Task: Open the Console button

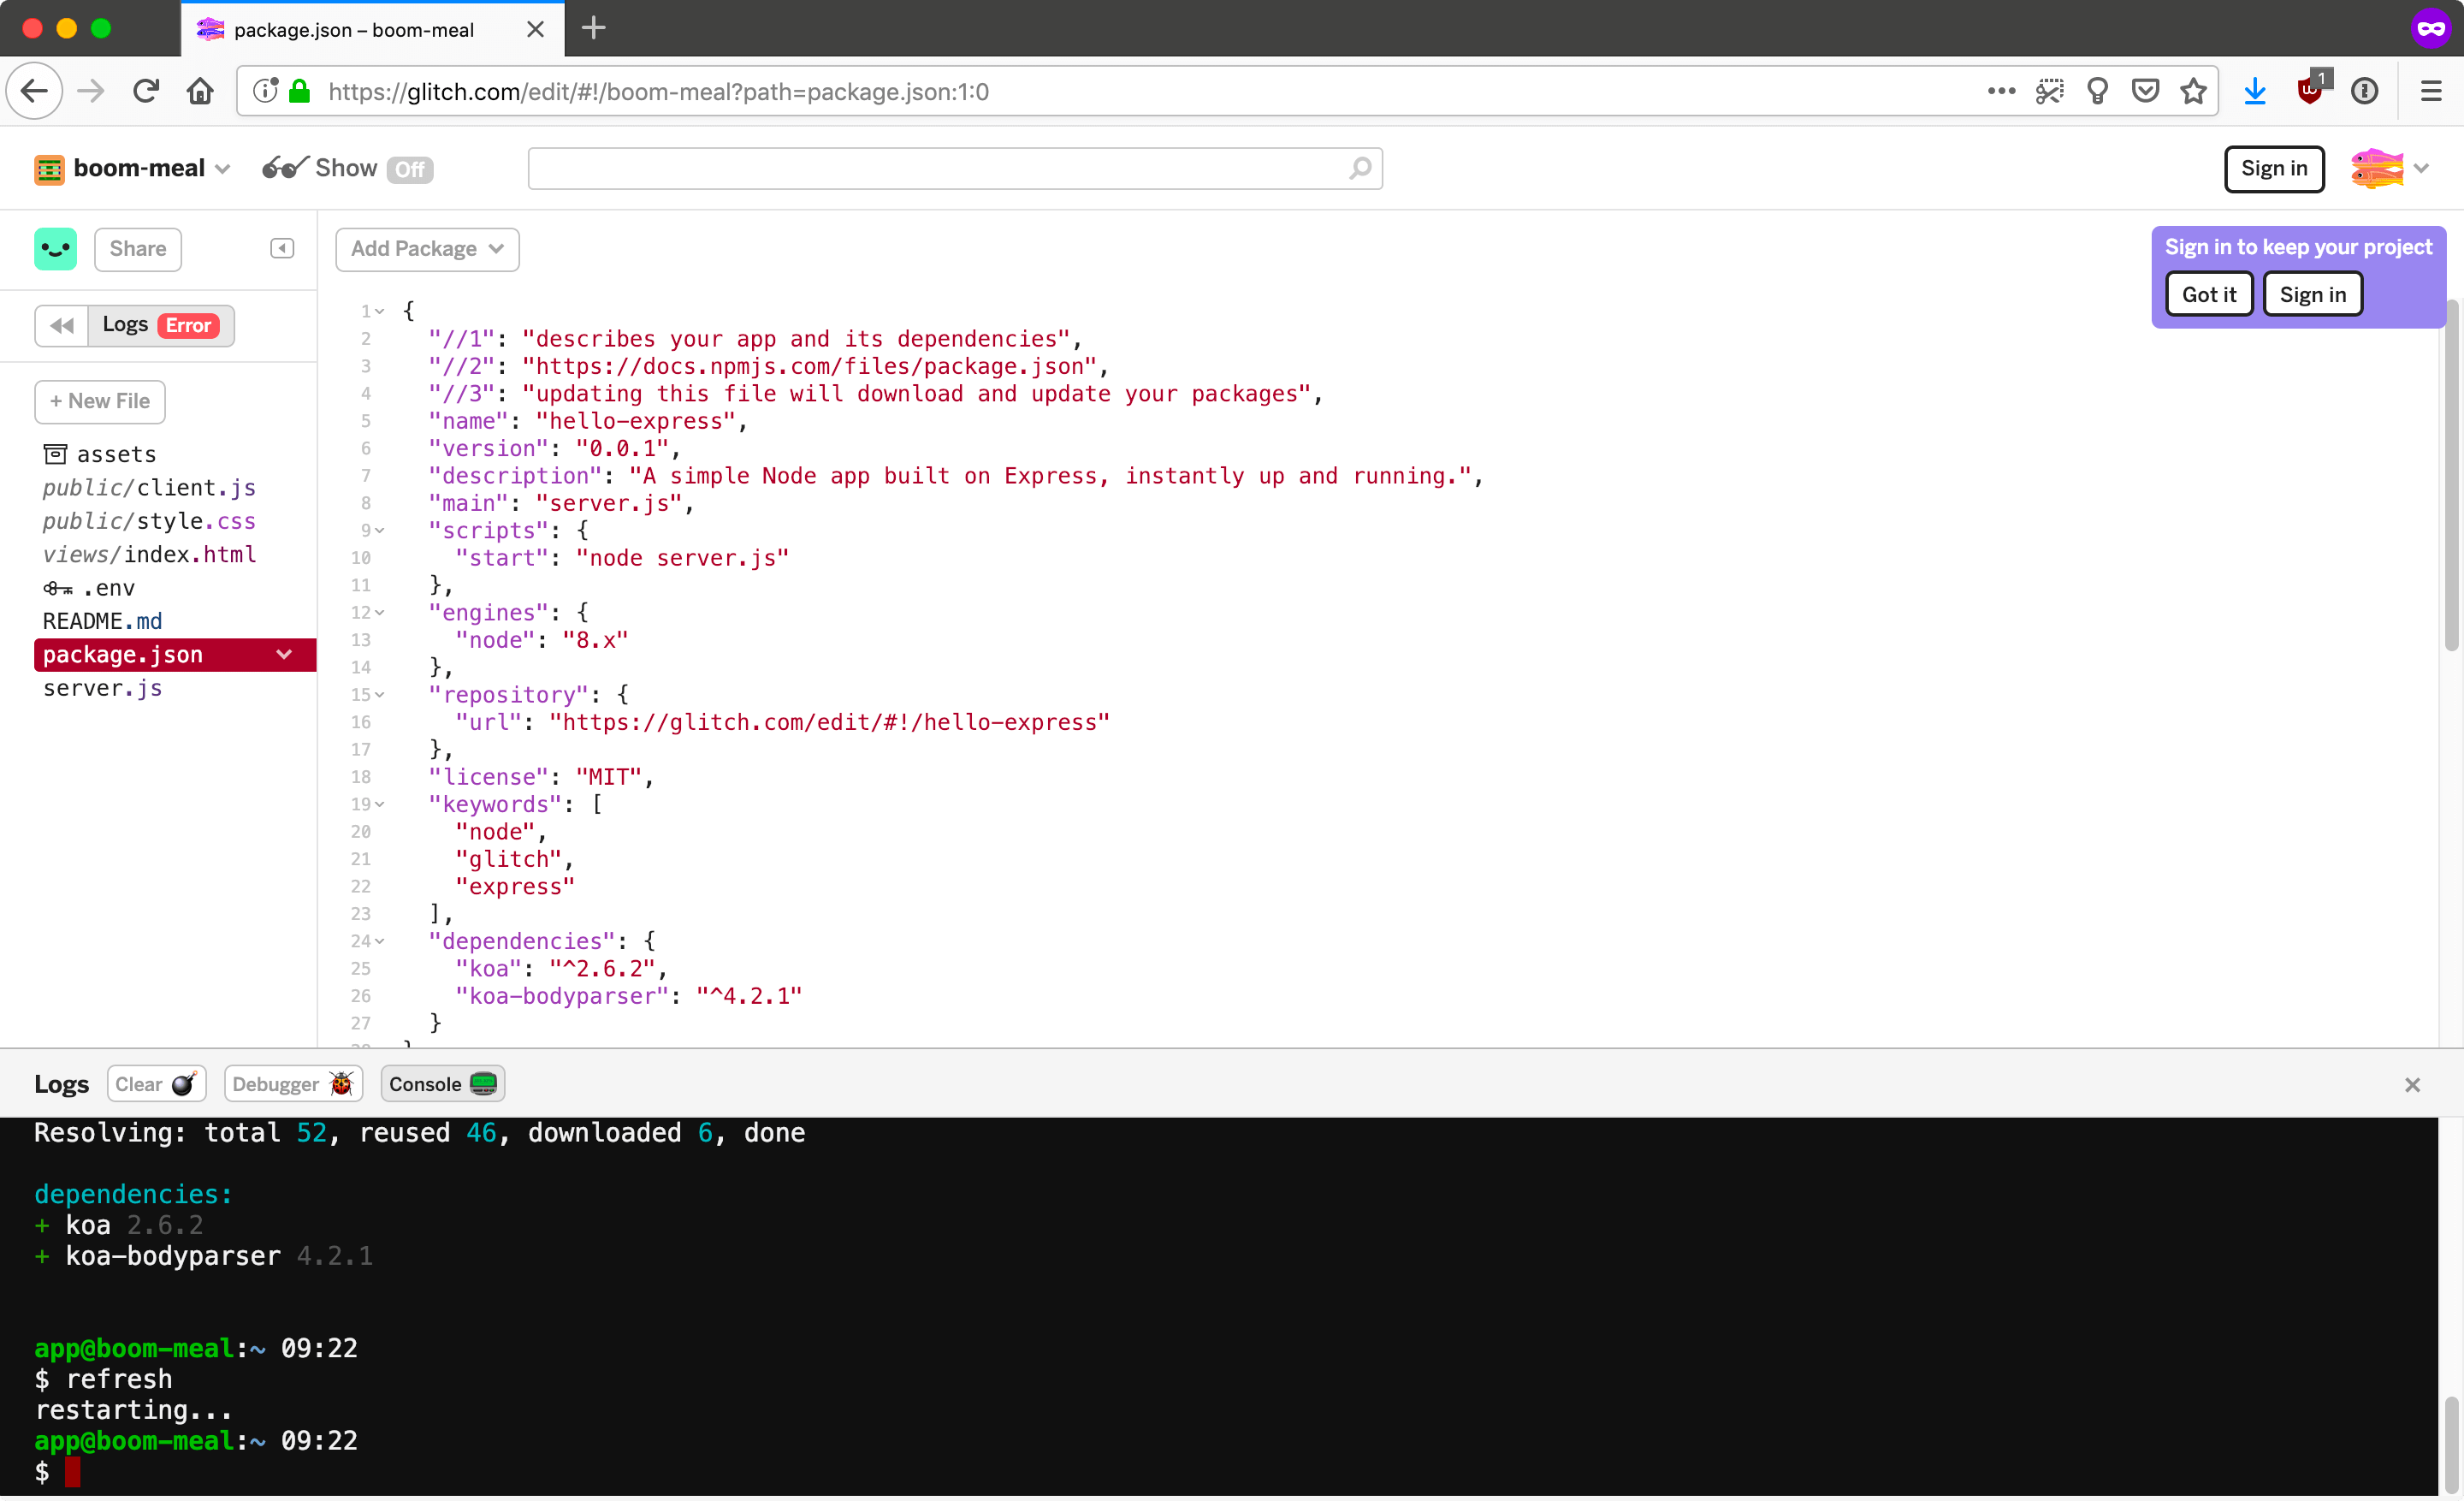Action: pyautogui.click(x=442, y=1084)
